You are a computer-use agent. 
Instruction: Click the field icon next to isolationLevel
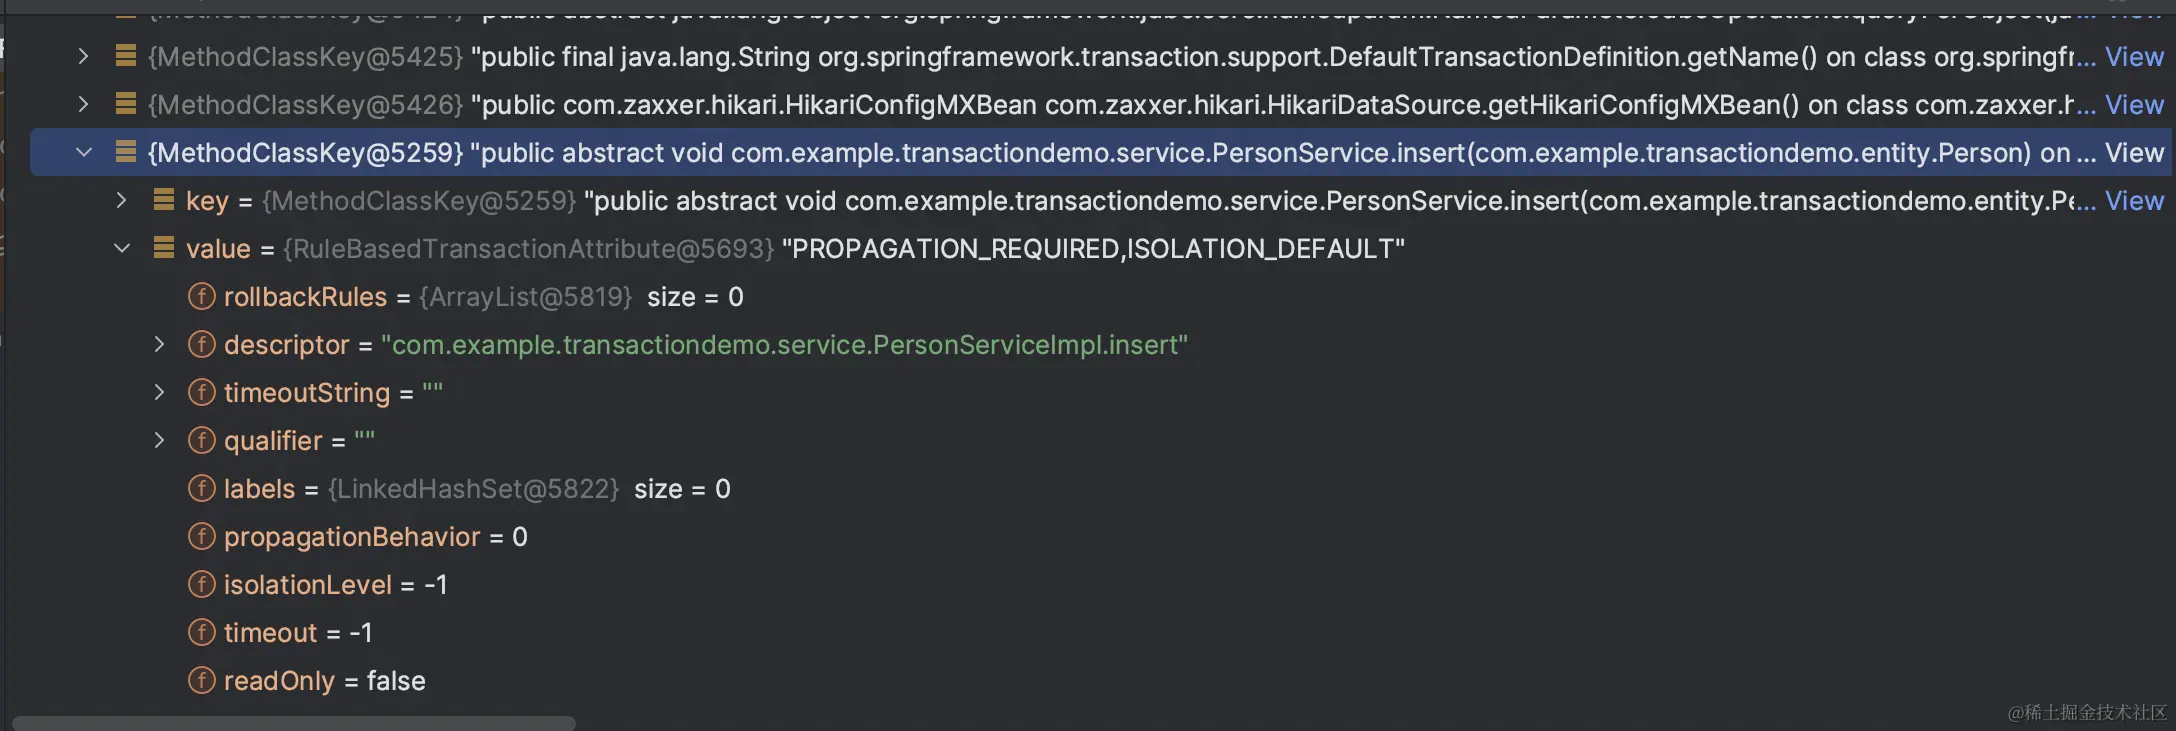tap(201, 584)
